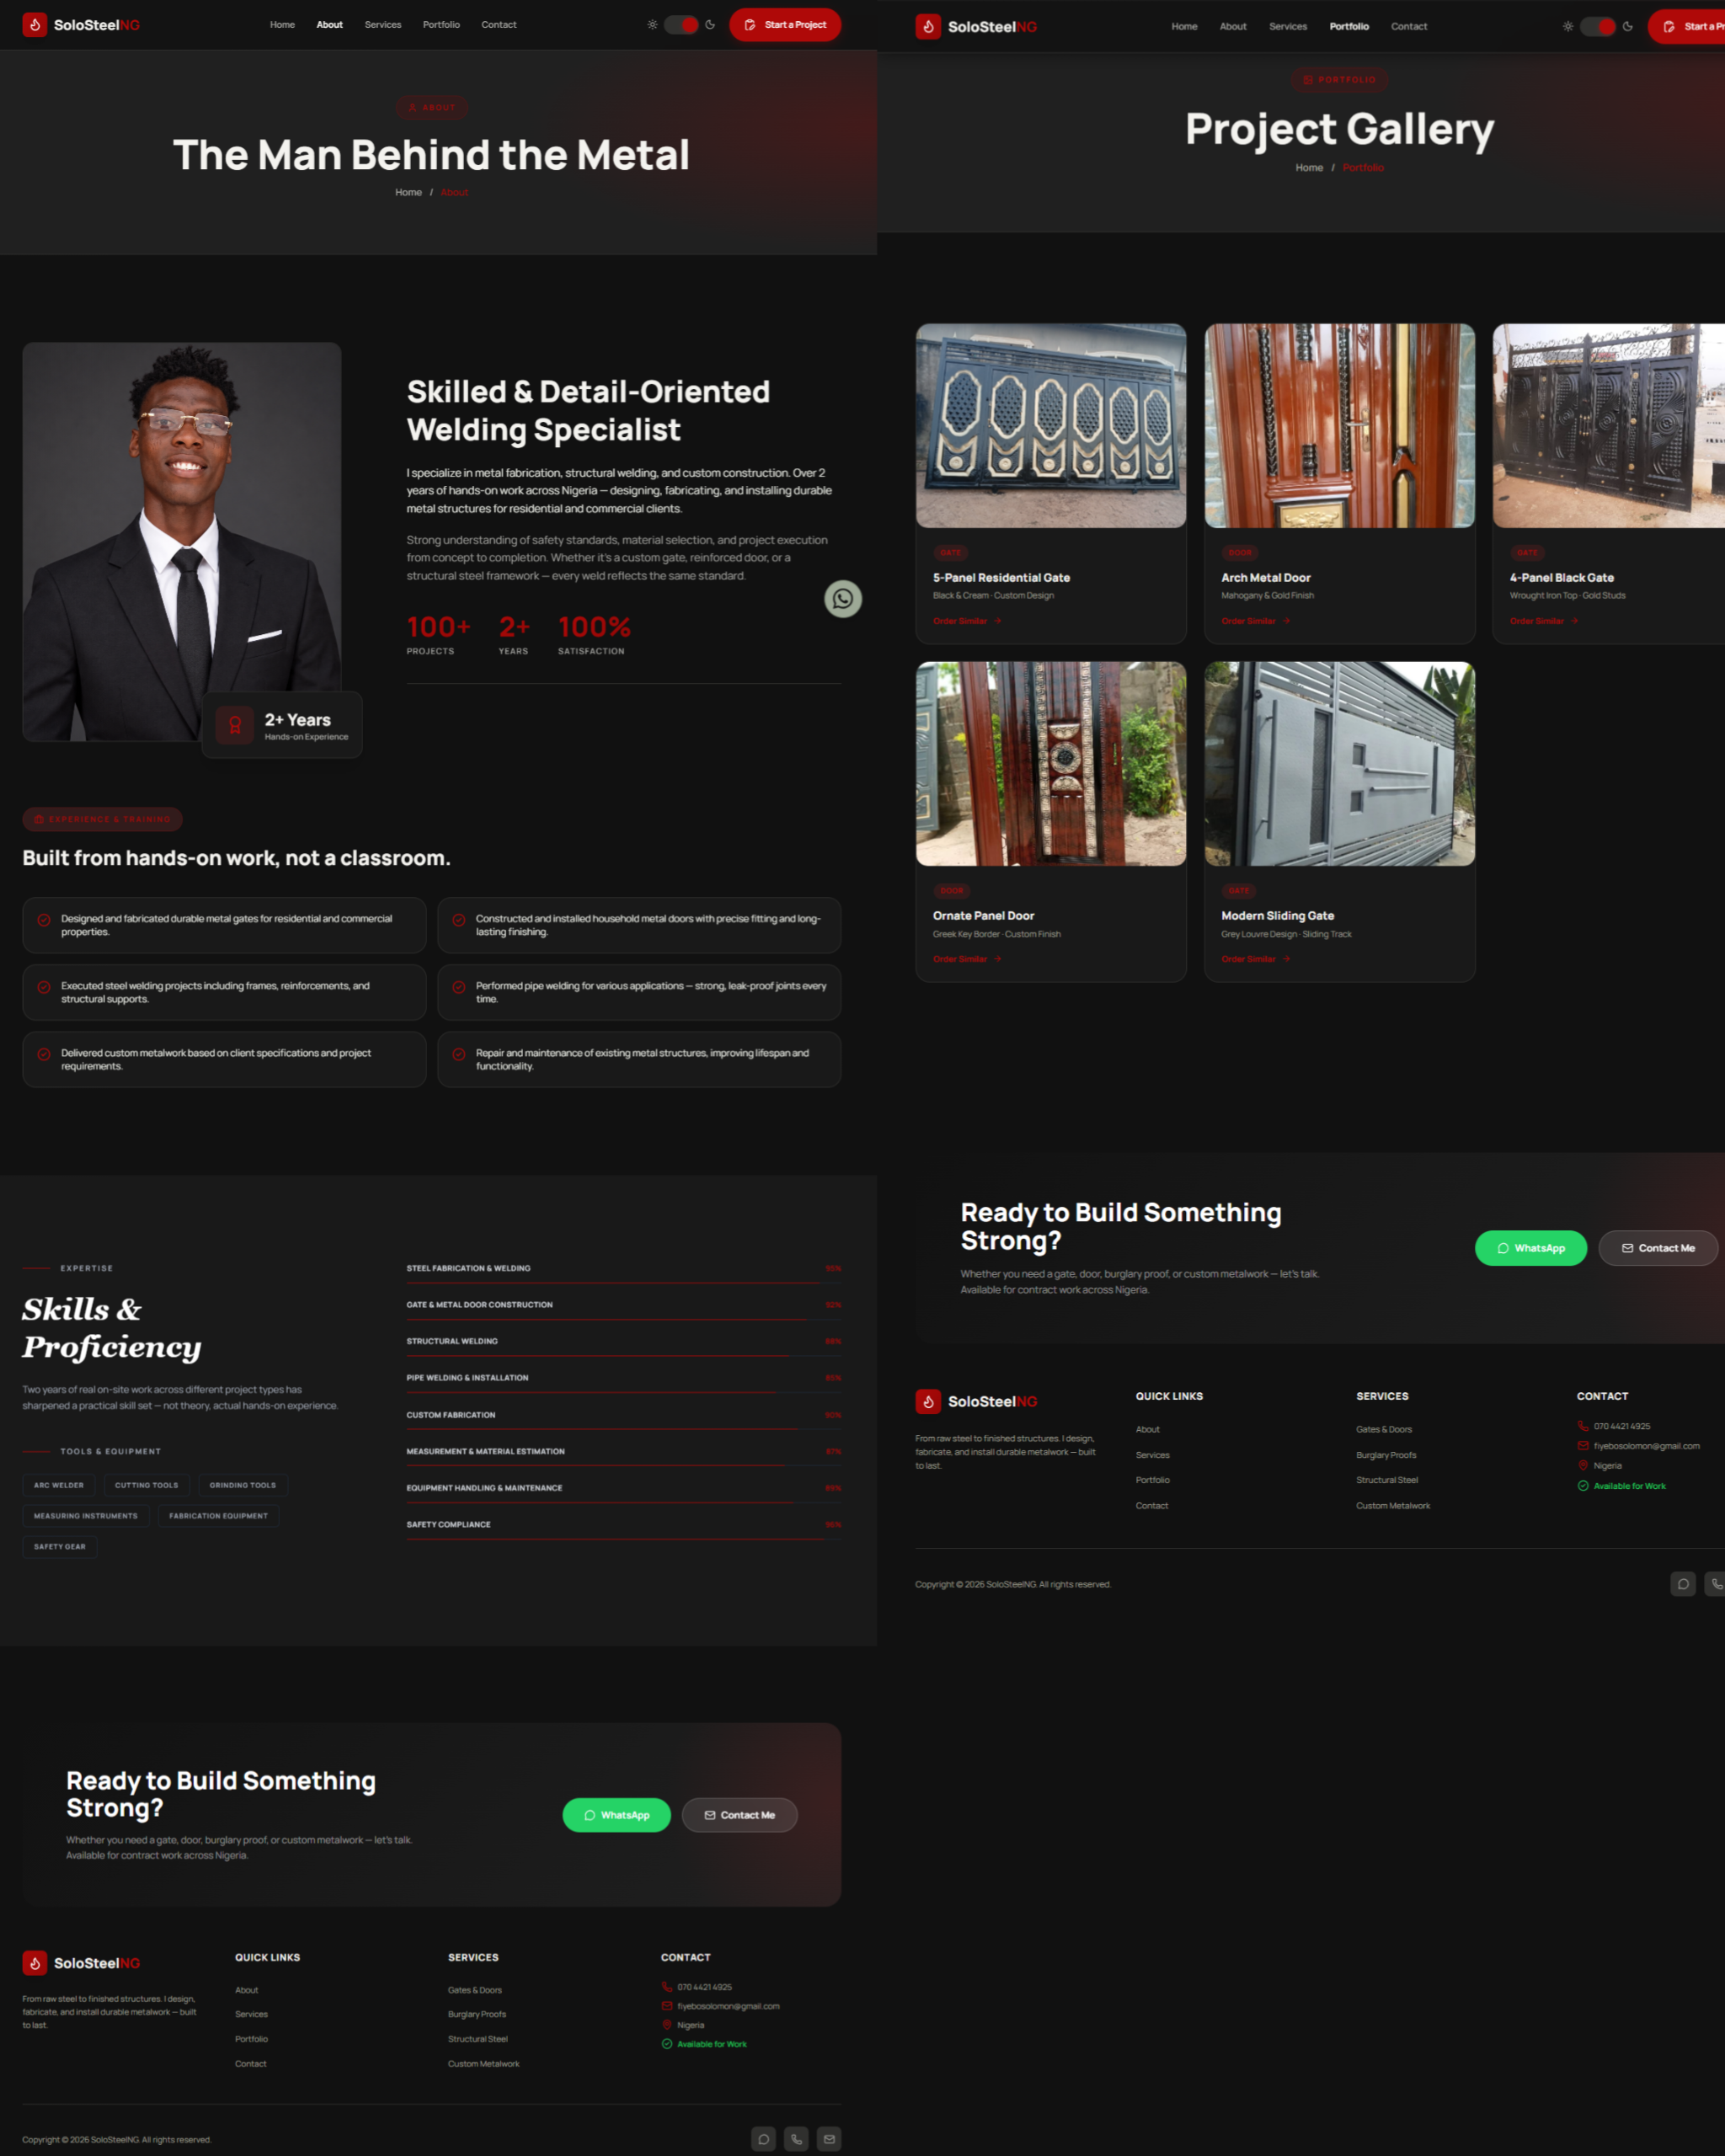Click Contact Me button on Portfolio page
The height and width of the screenshot is (2156, 1725).
point(1658,1248)
